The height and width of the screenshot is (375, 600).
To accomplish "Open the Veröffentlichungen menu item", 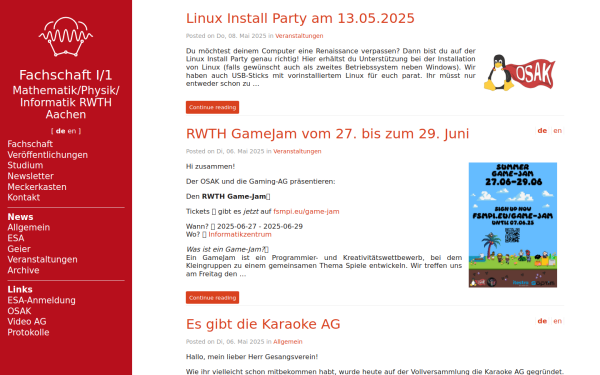I will tap(47, 155).
